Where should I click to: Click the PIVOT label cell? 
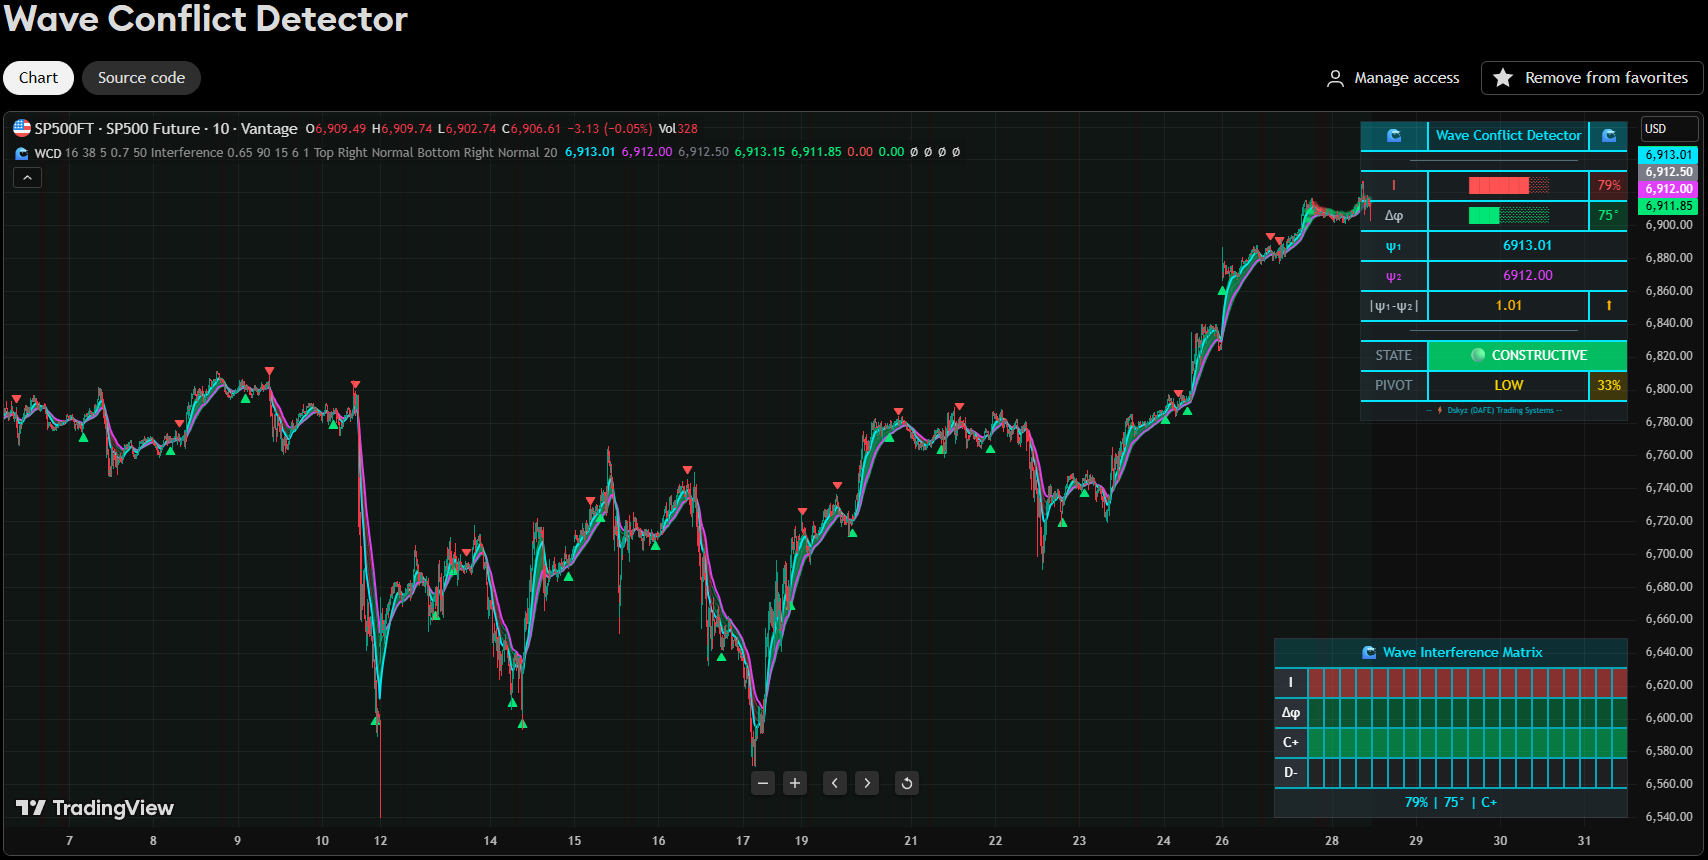1393,385
